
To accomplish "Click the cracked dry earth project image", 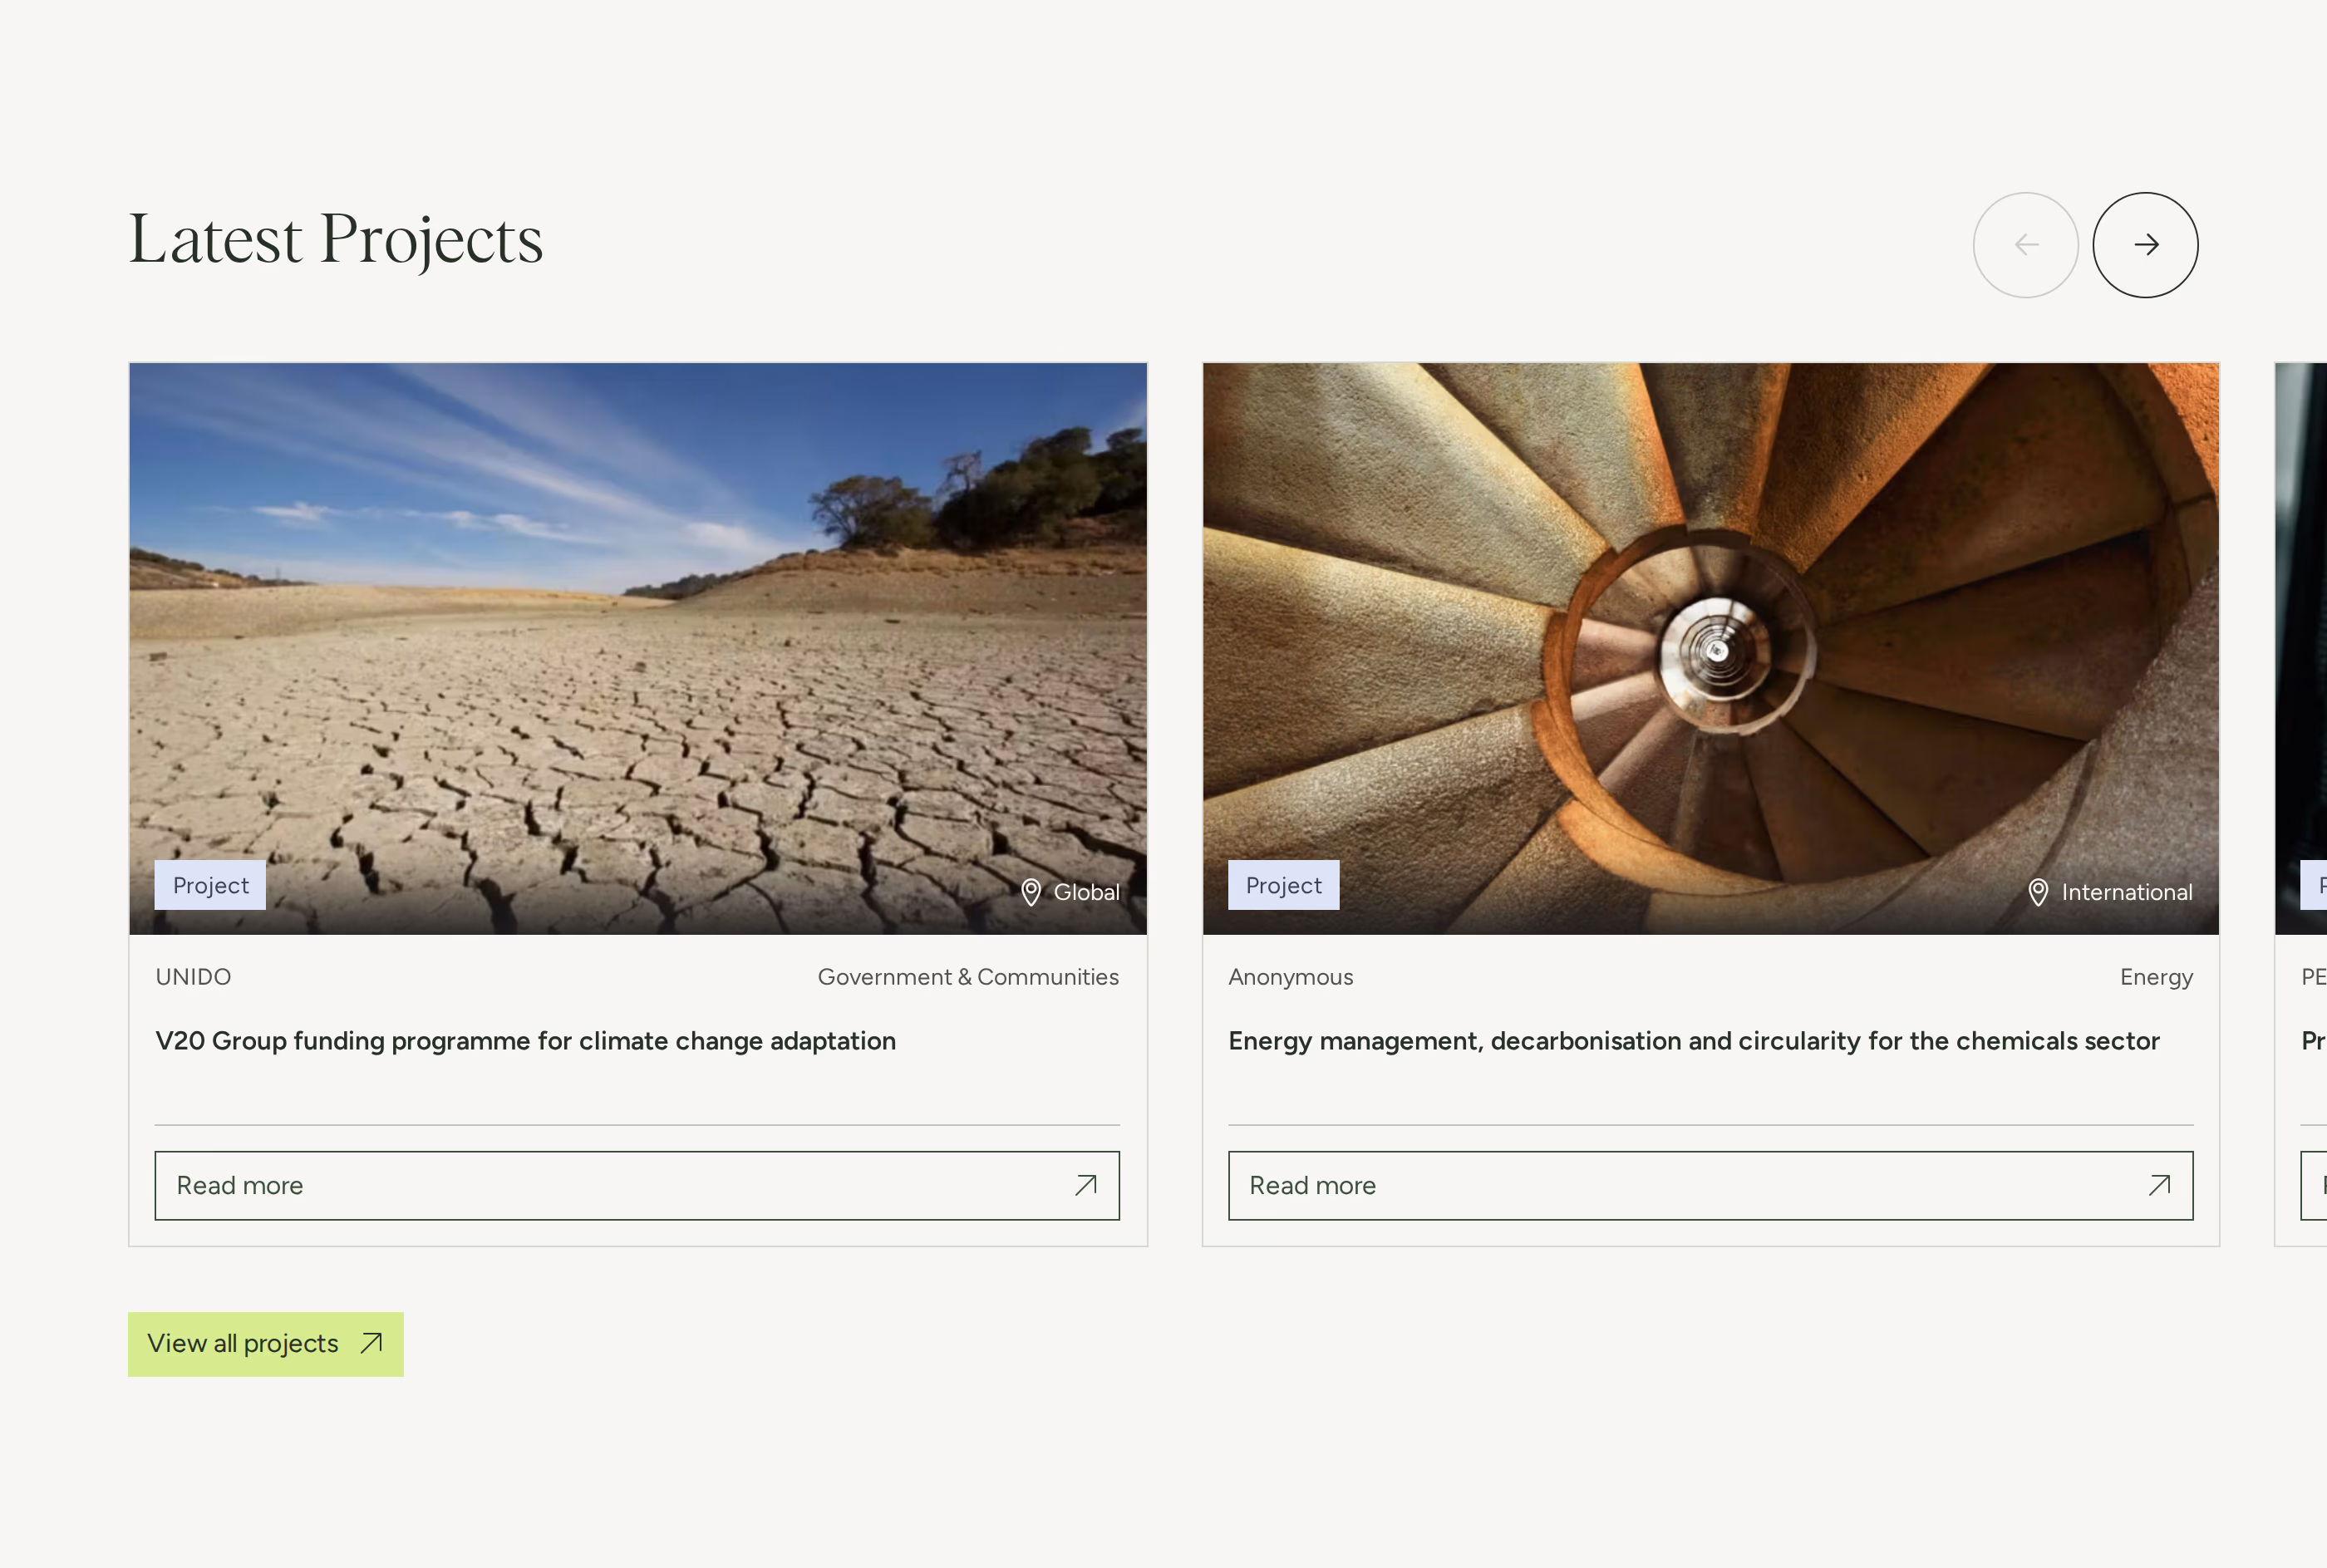I will coord(638,648).
